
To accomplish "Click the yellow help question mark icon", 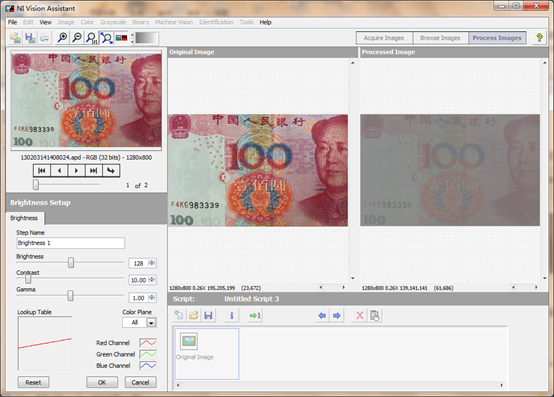I will tap(539, 37).
